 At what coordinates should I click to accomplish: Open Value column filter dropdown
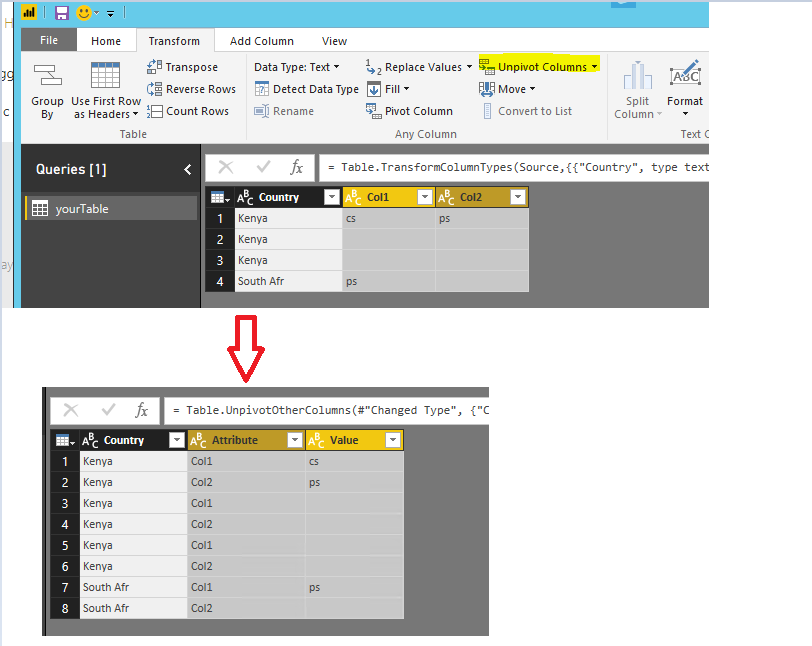click(393, 440)
